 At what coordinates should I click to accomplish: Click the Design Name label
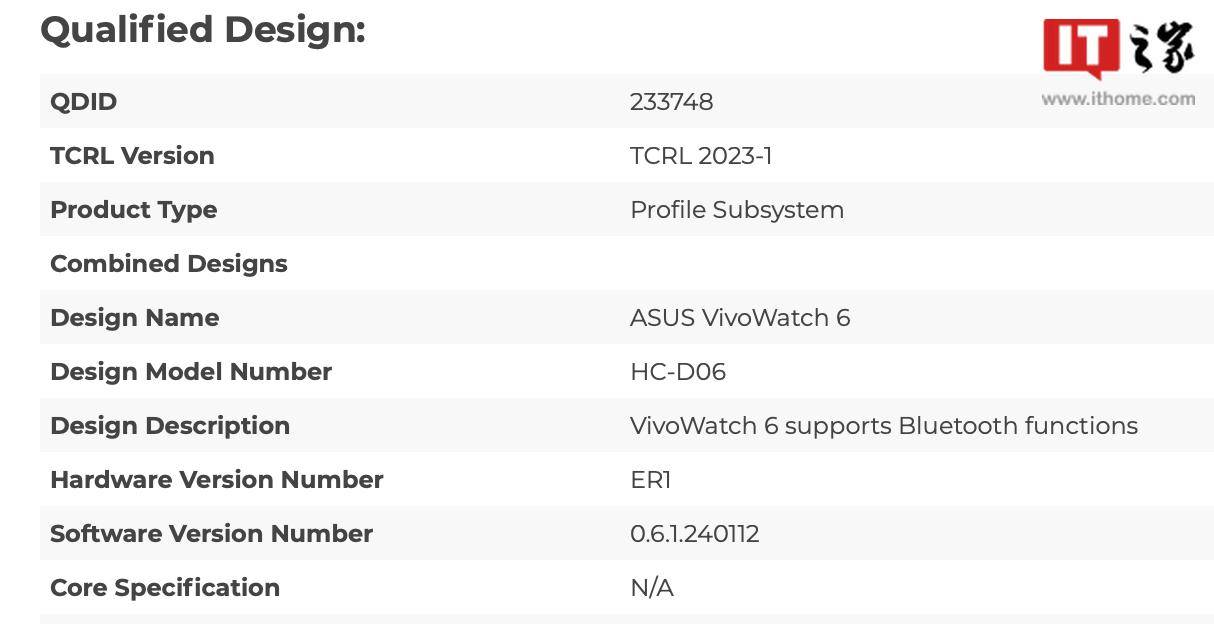(135, 318)
